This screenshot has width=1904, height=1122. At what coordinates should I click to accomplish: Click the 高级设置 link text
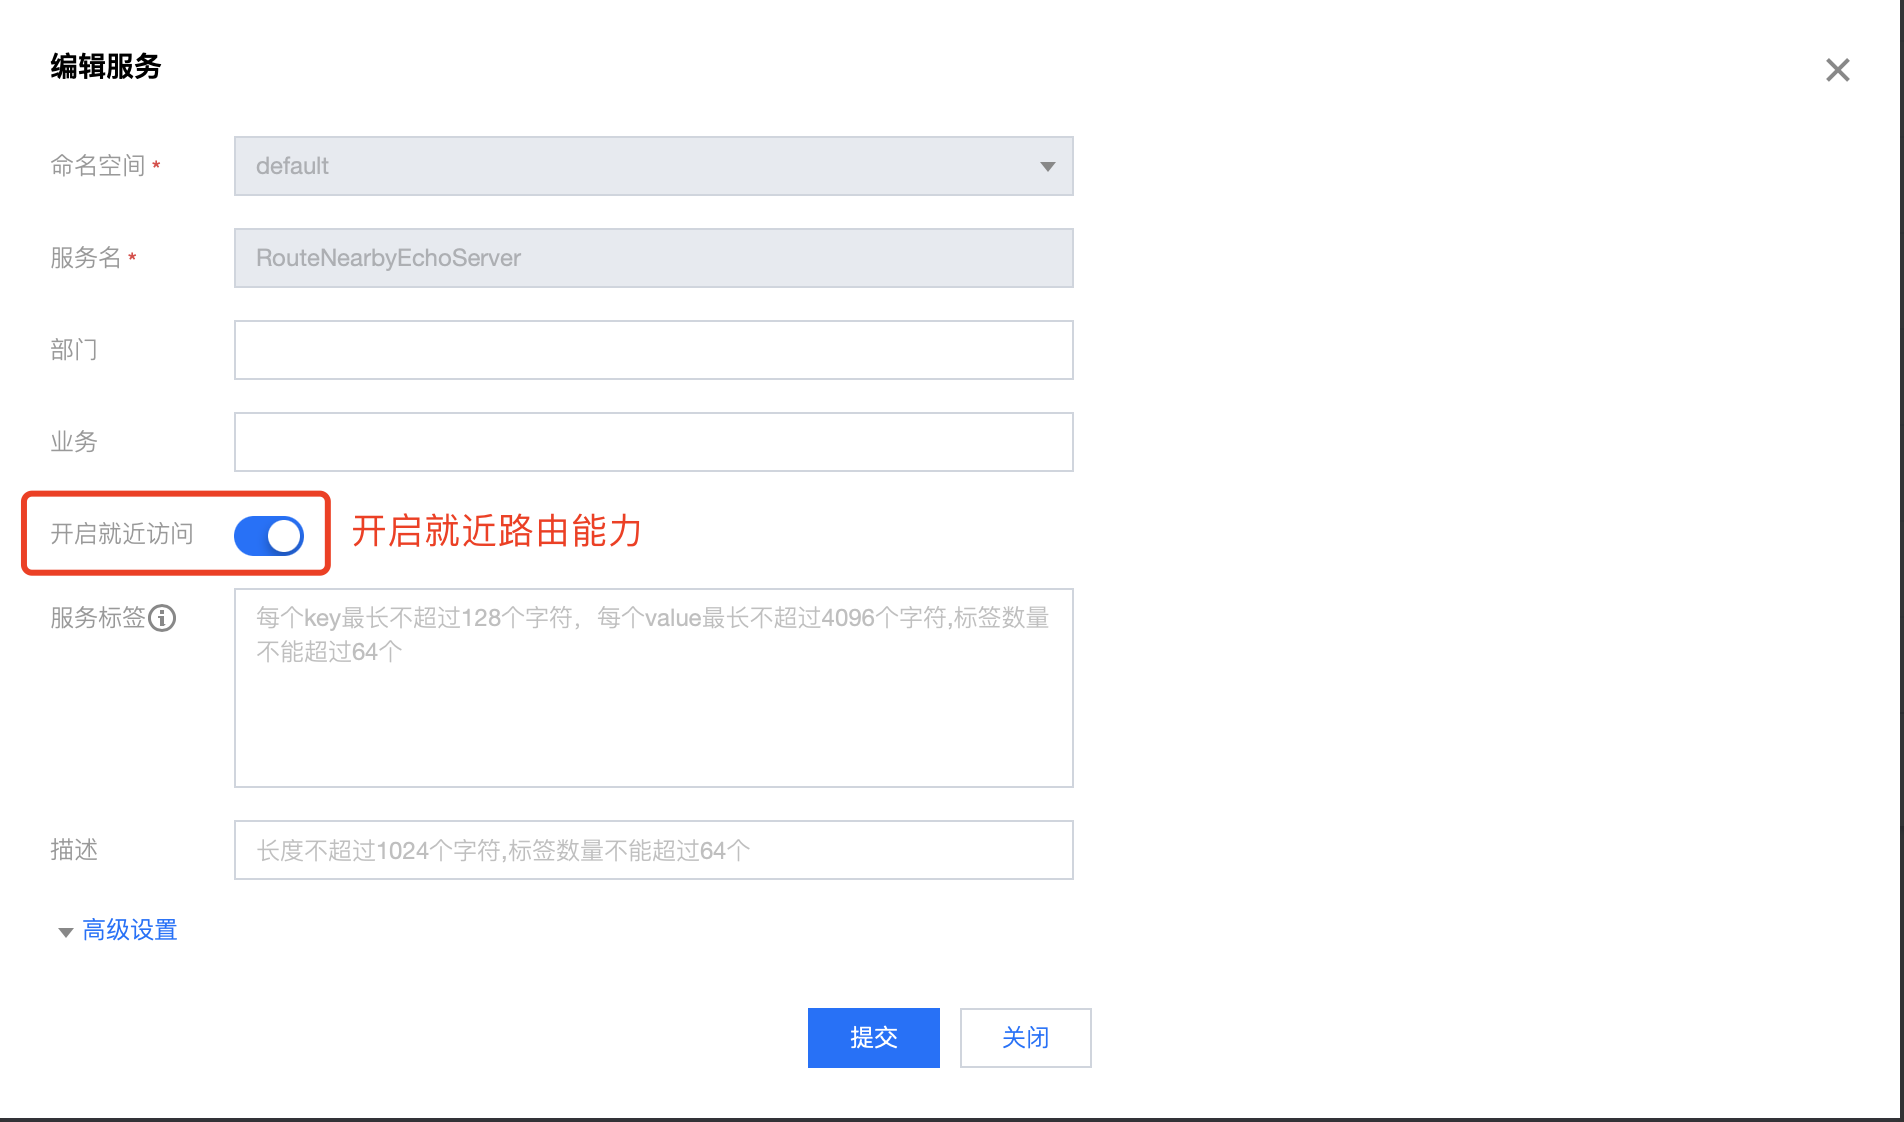point(130,930)
